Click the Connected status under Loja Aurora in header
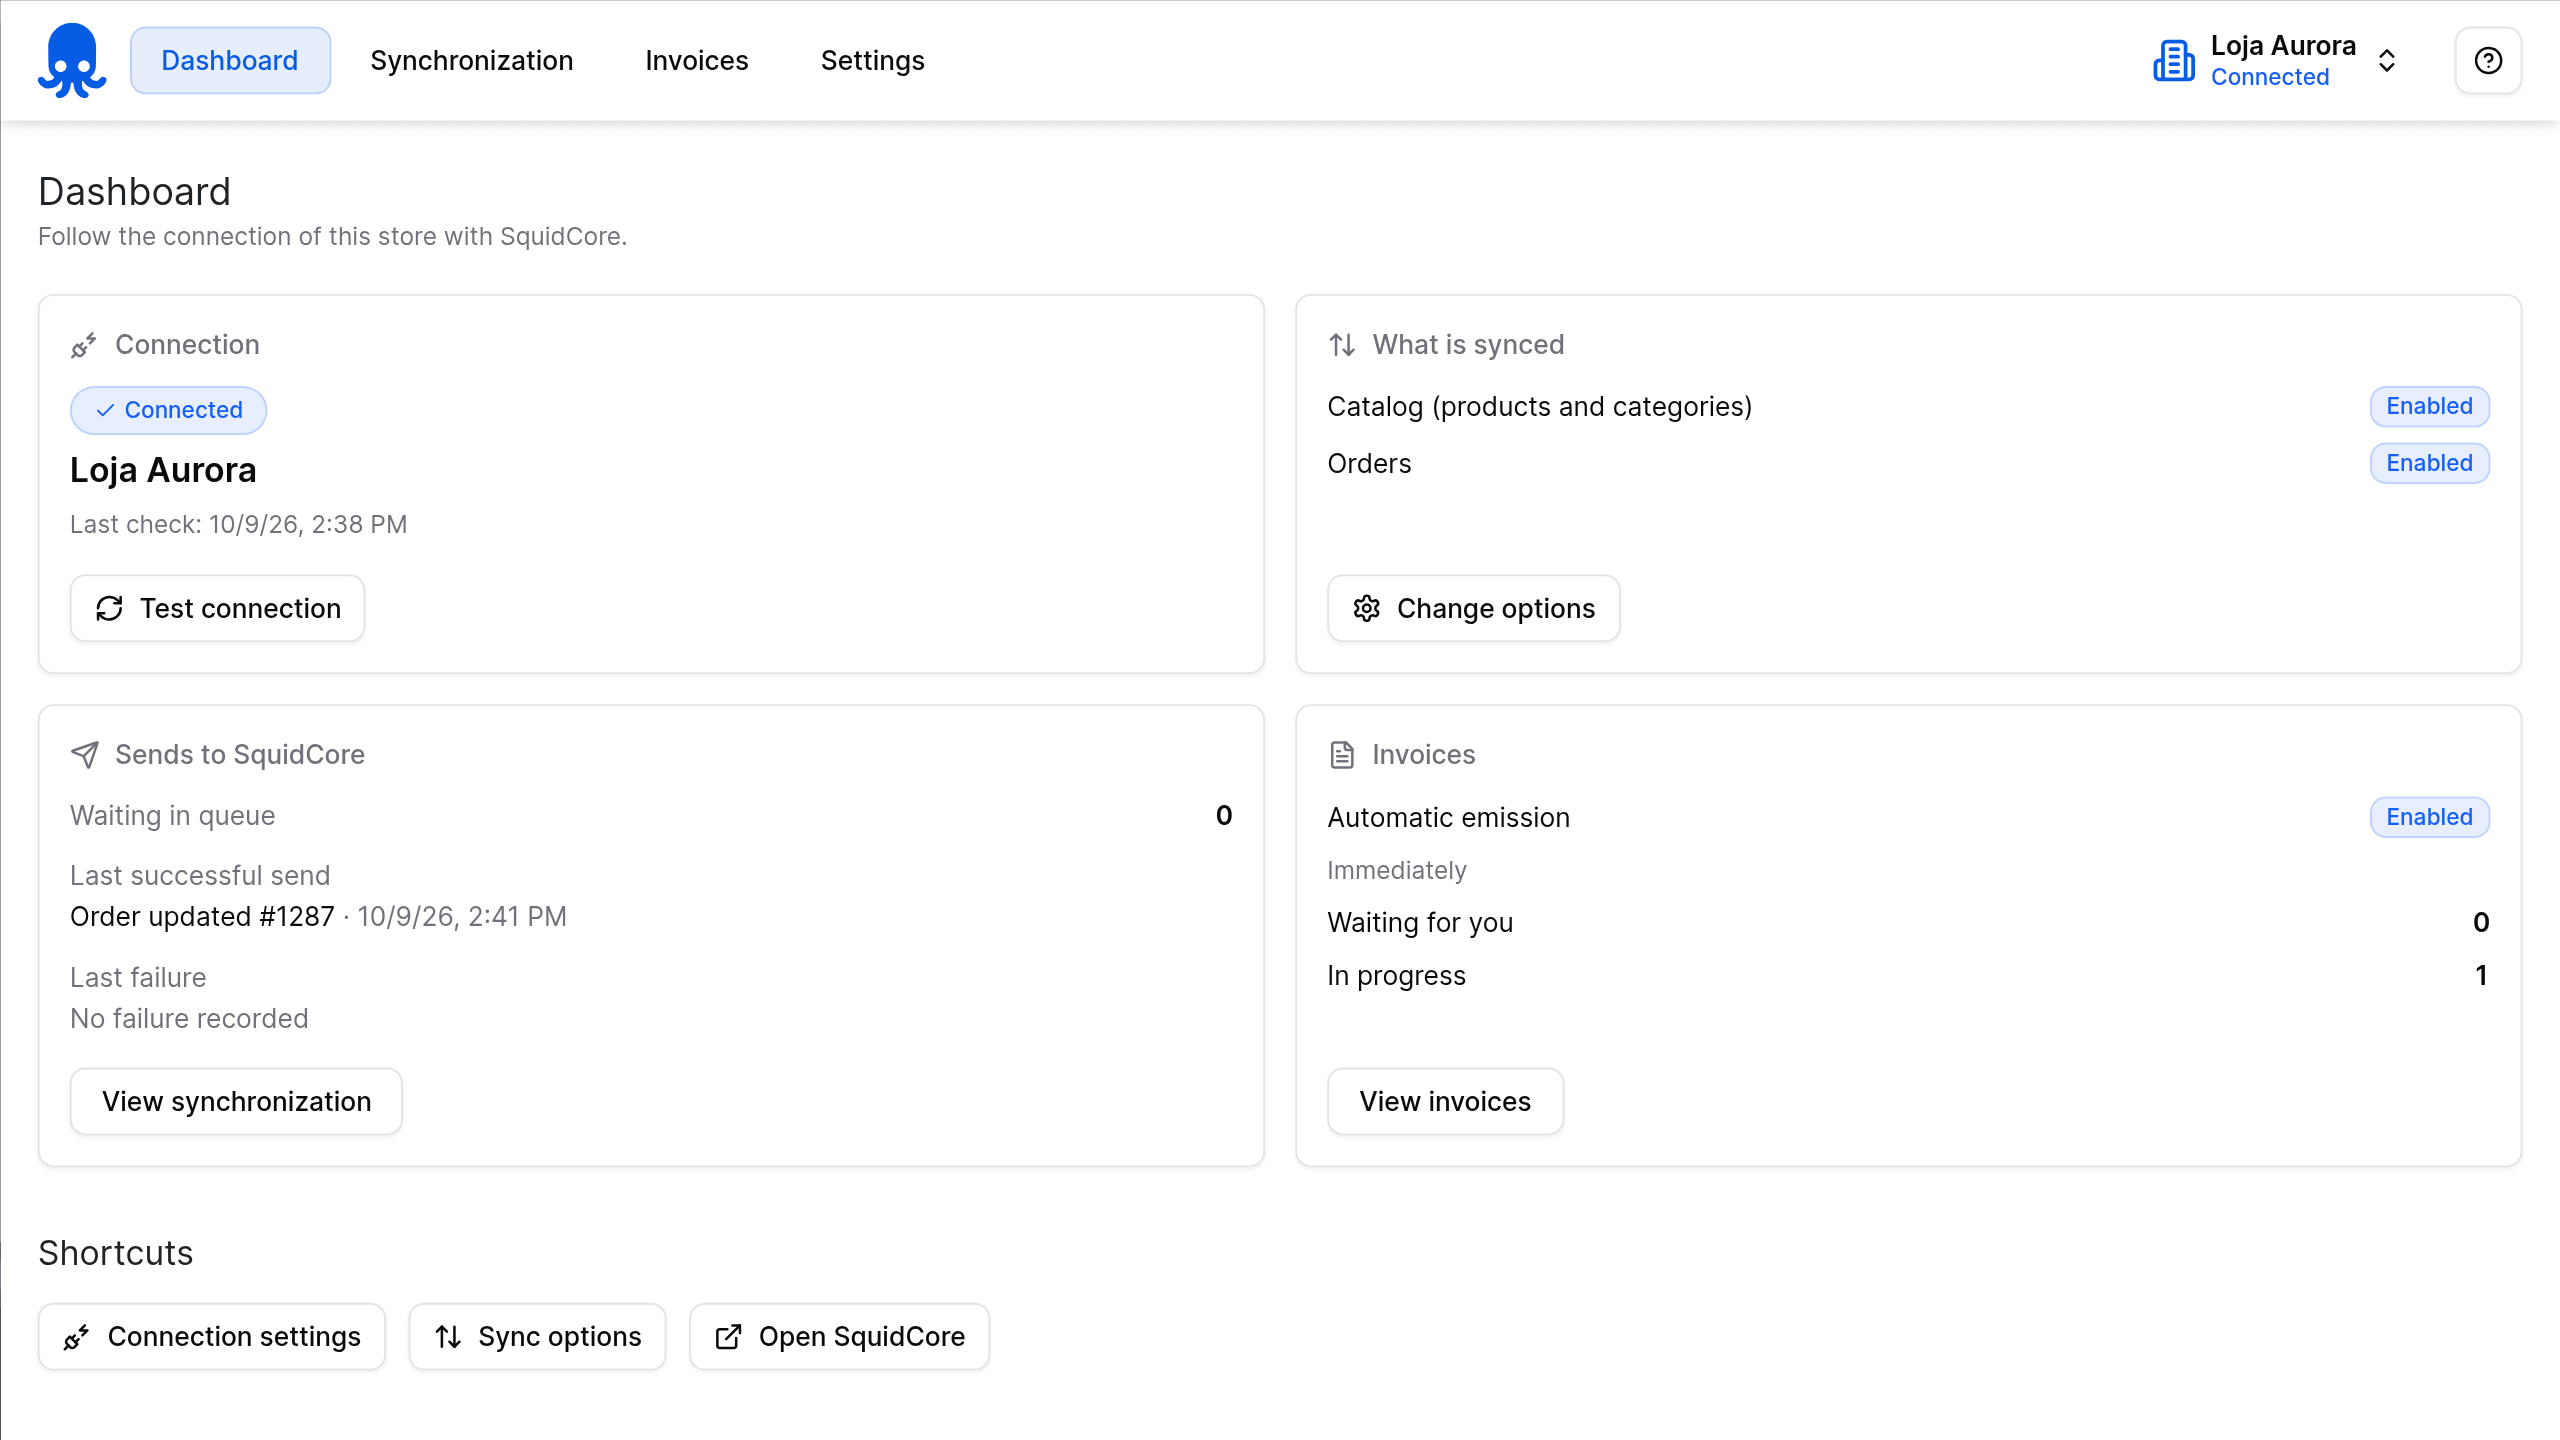Screen dimensions: 2560x1440 [x=2270, y=77]
